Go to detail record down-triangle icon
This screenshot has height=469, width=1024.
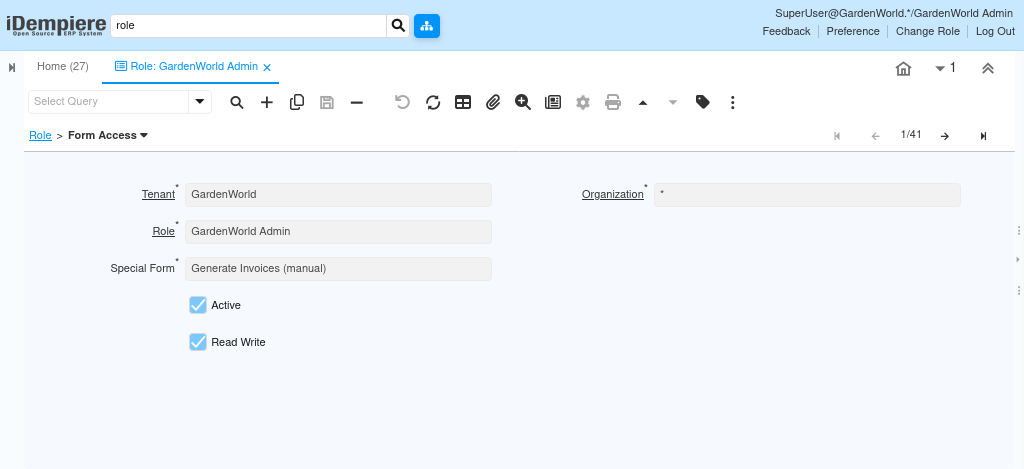(673, 103)
